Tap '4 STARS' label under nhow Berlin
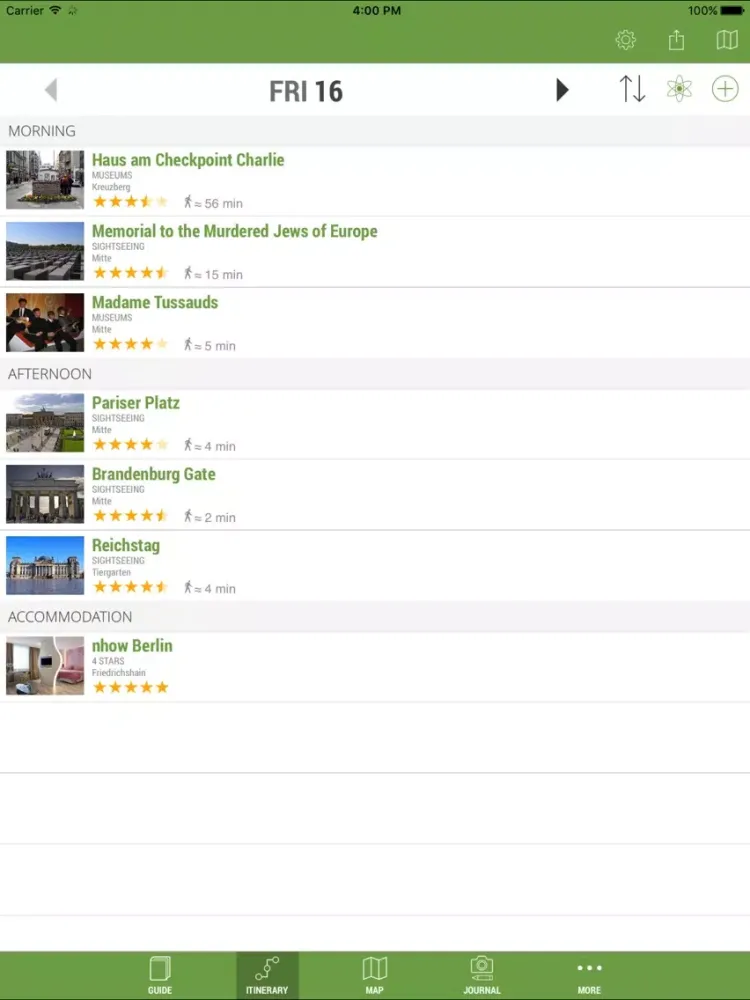This screenshot has width=750, height=1000. click(x=108, y=661)
